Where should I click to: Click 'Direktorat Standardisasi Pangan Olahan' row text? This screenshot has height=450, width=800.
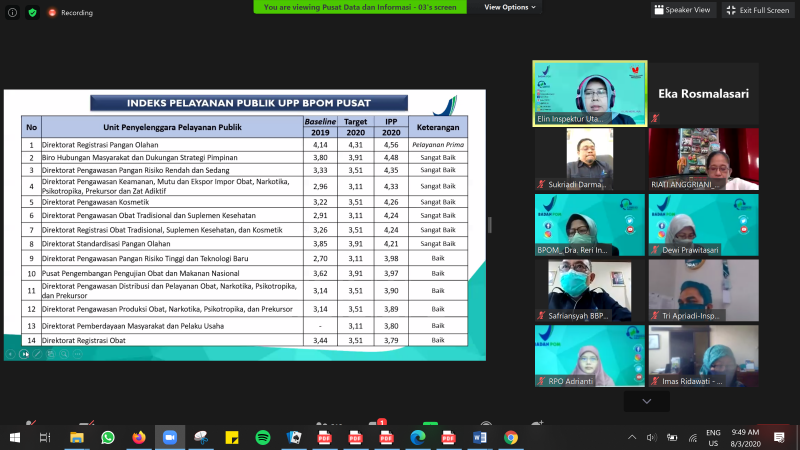106,244
